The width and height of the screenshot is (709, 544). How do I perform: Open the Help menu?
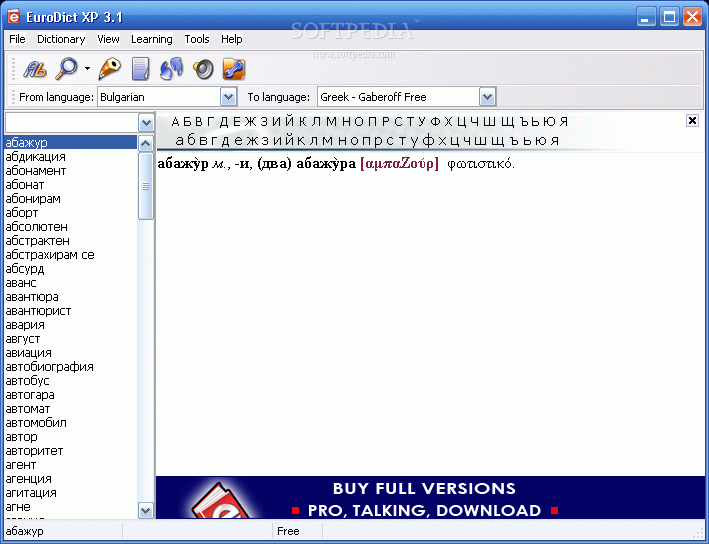[x=232, y=39]
